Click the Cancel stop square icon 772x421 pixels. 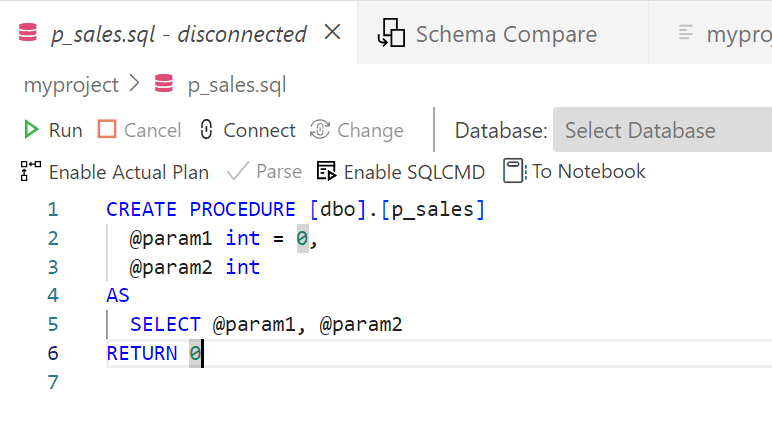(107, 130)
